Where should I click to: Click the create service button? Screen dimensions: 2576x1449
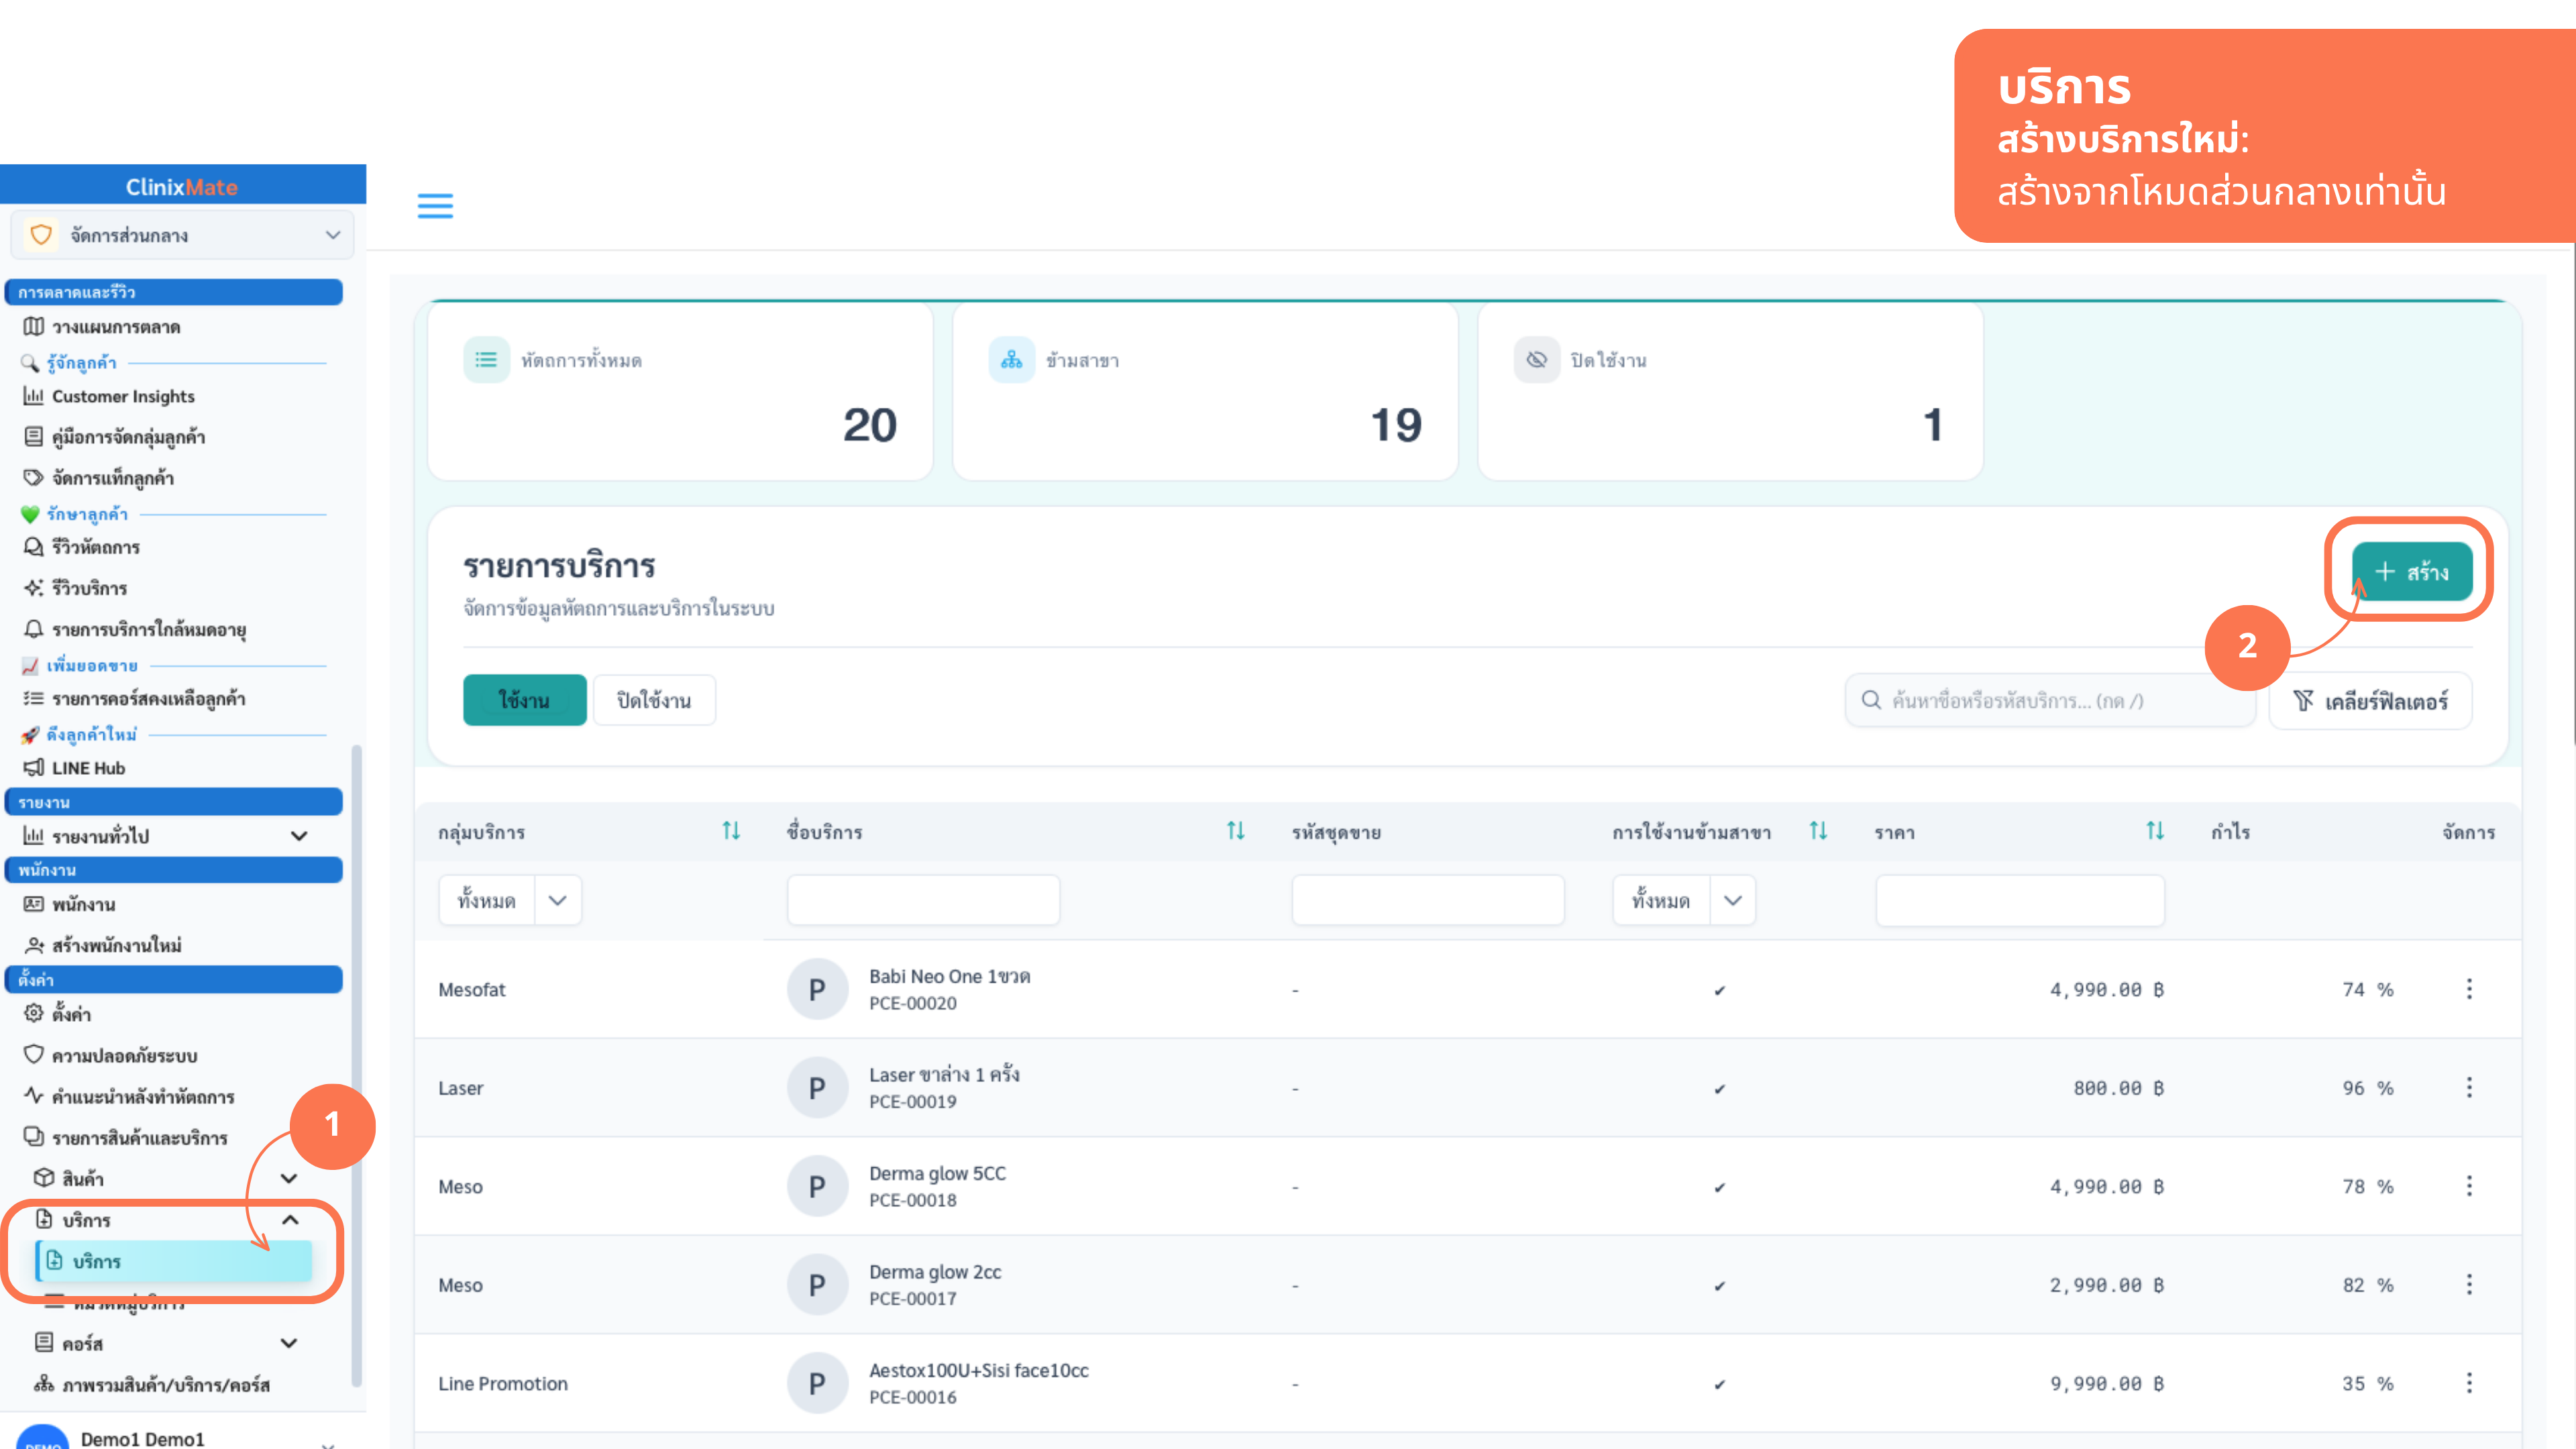click(x=2411, y=571)
